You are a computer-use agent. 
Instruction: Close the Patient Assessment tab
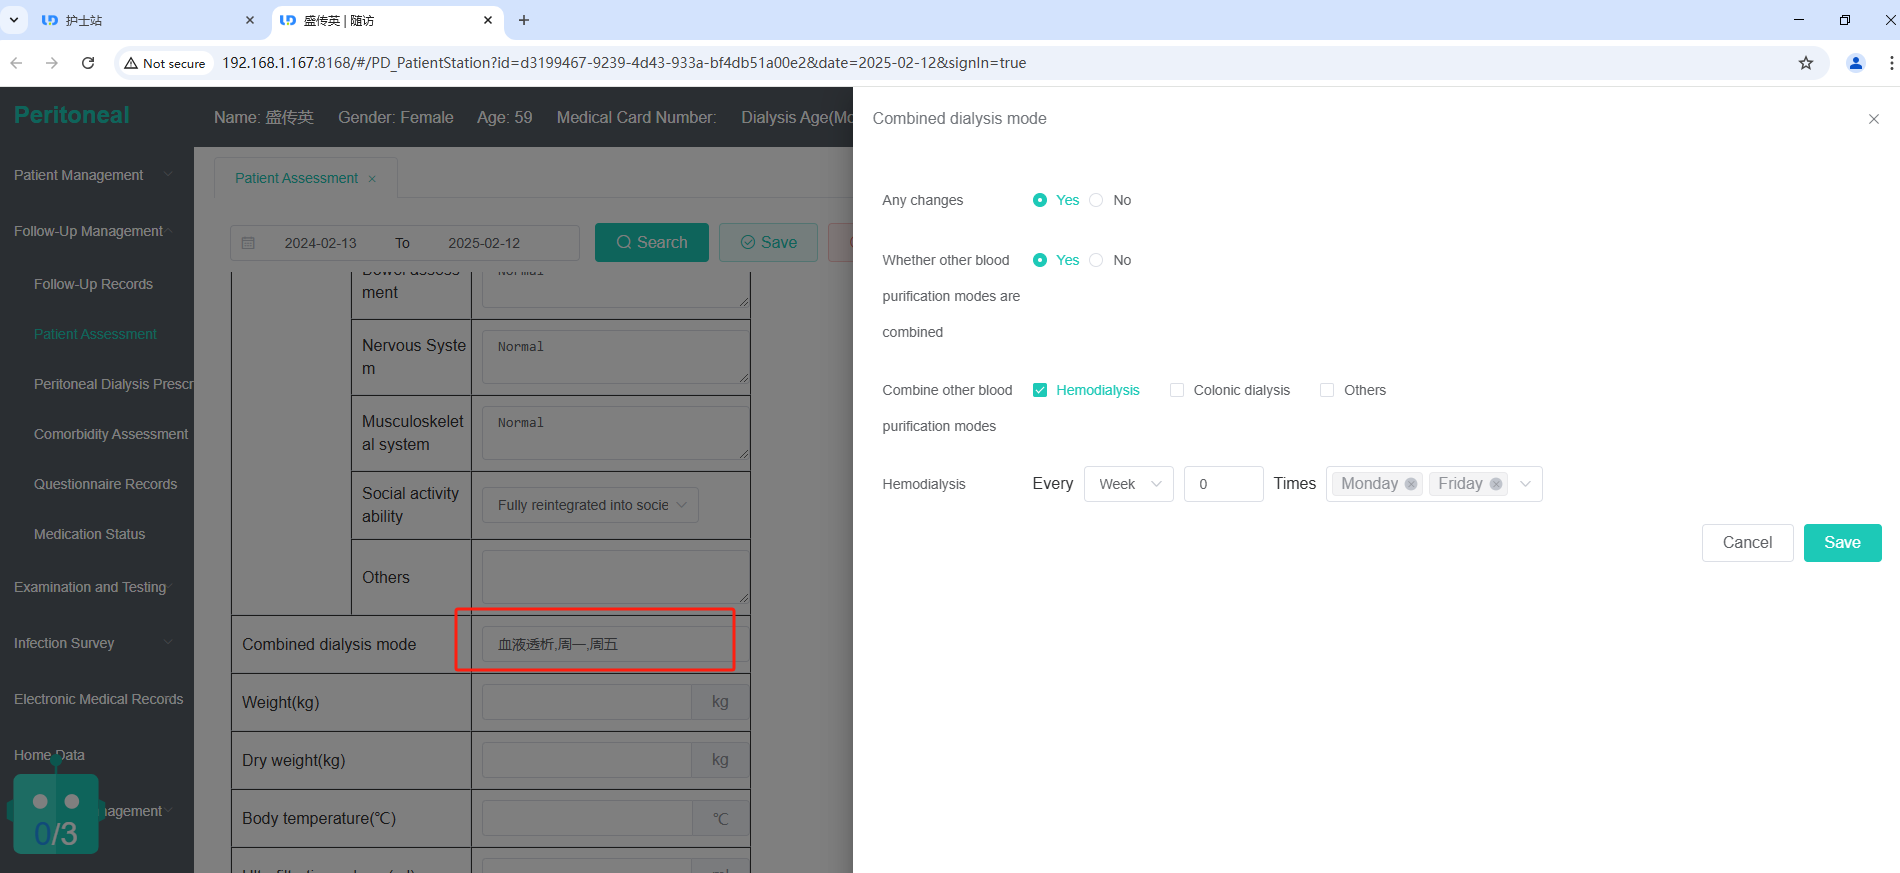click(x=372, y=179)
